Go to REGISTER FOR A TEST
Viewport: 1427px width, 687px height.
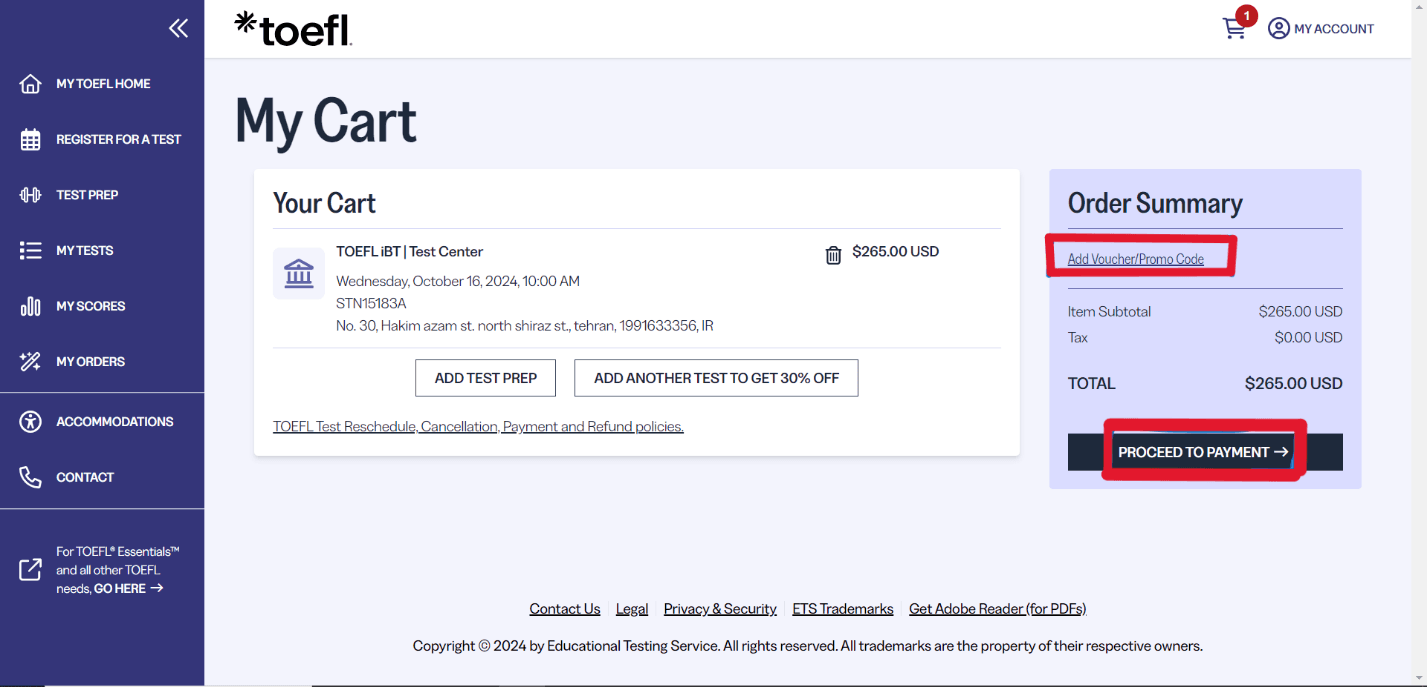click(119, 140)
